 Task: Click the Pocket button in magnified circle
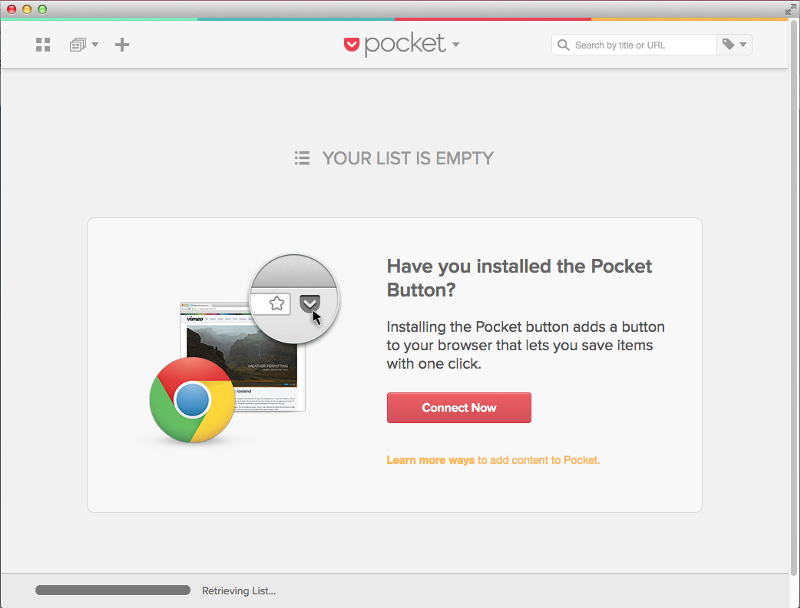coord(310,303)
